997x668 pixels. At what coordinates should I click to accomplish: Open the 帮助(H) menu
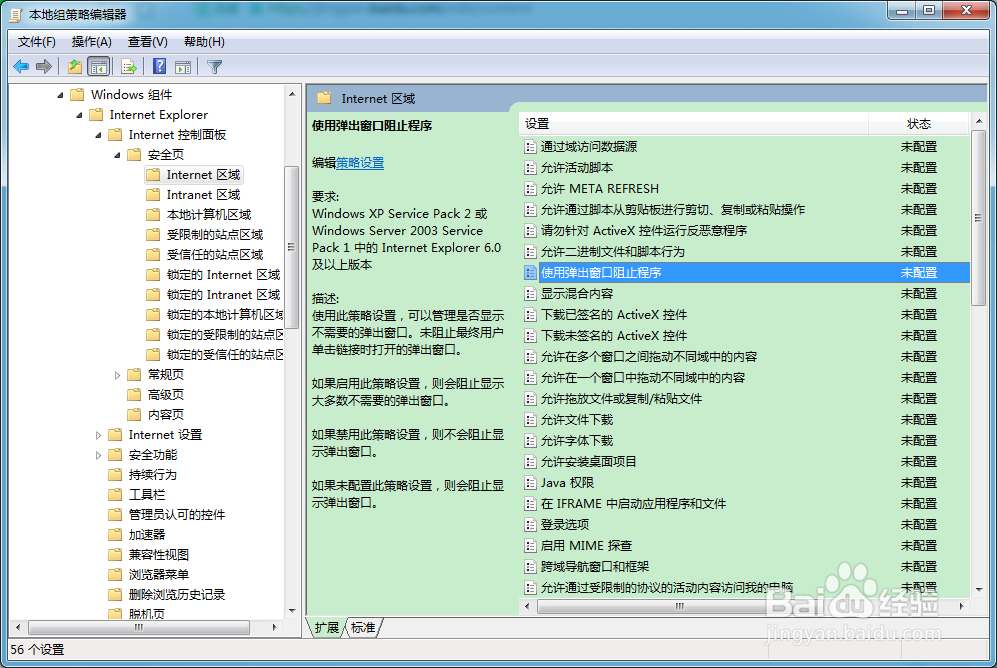click(x=204, y=42)
